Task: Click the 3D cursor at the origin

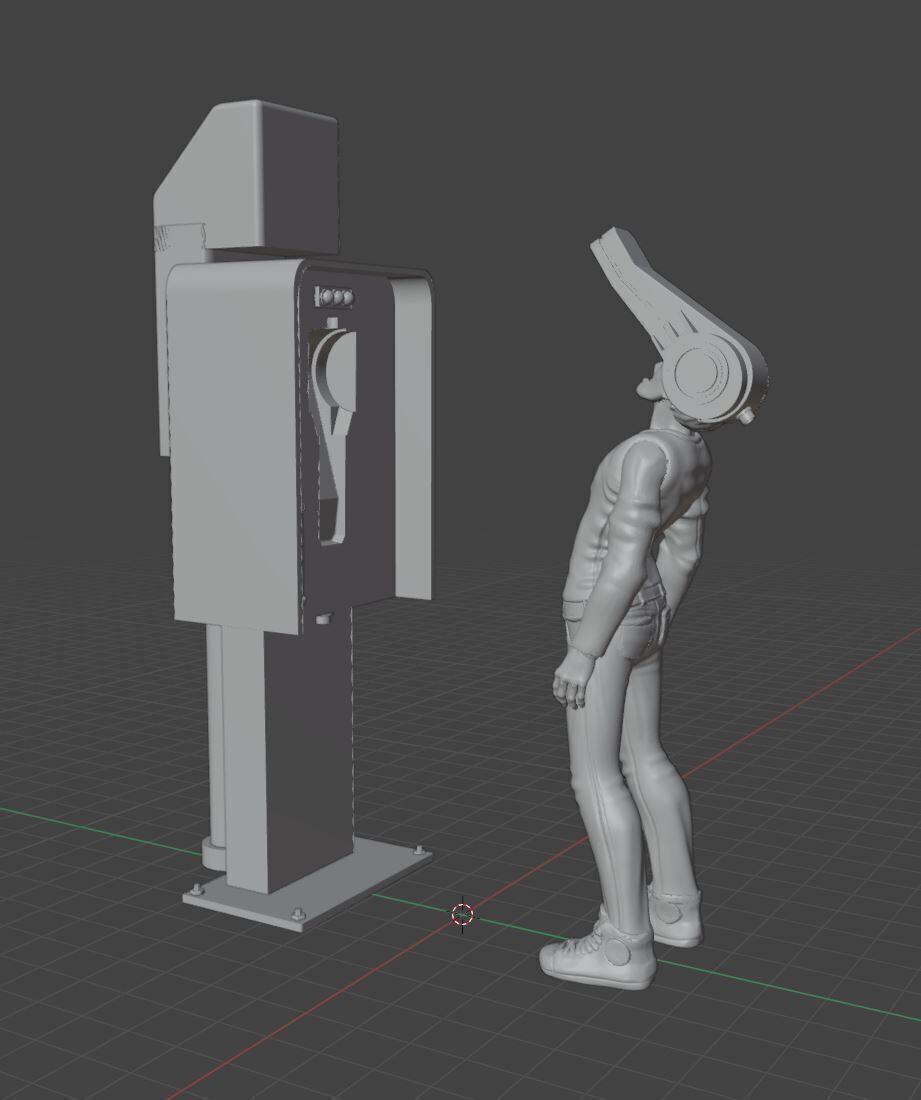Action: point(462,914)
